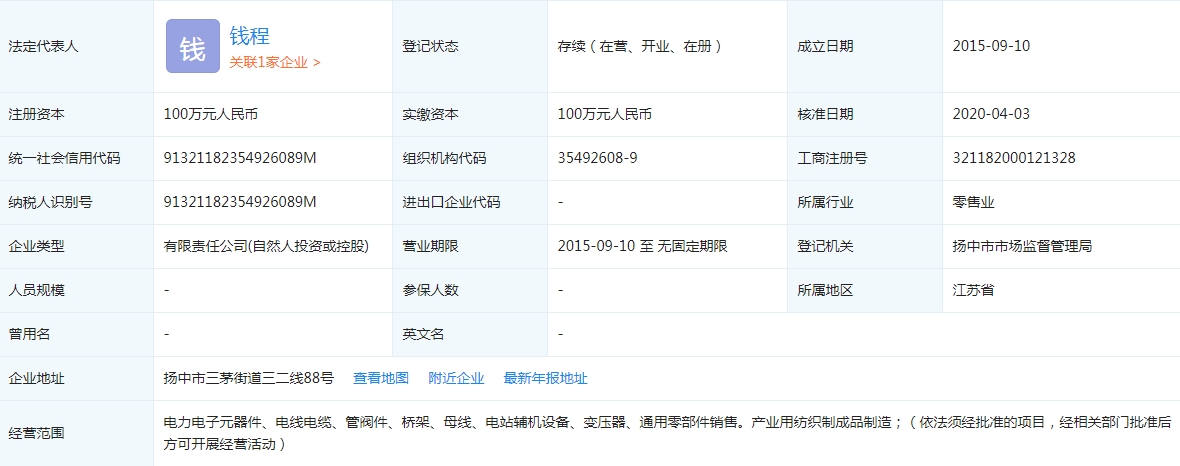
Task: Select the establishment date 2015-09-10
Action: coord(991,46)
